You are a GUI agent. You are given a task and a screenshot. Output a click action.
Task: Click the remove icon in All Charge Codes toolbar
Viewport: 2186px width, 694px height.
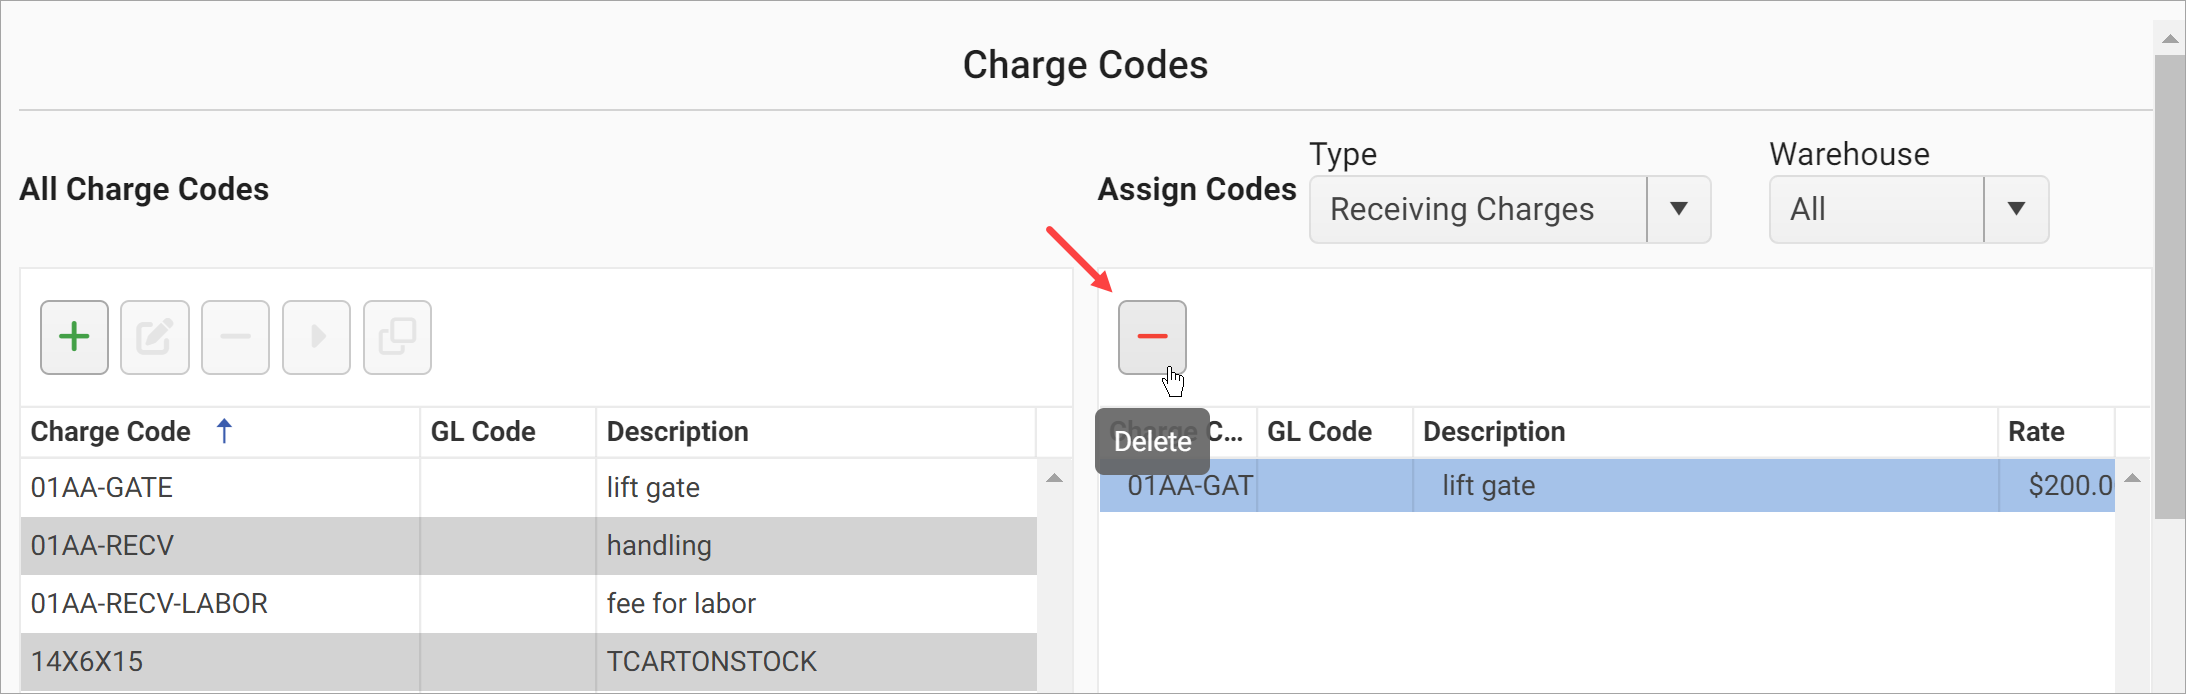point(235,337)
